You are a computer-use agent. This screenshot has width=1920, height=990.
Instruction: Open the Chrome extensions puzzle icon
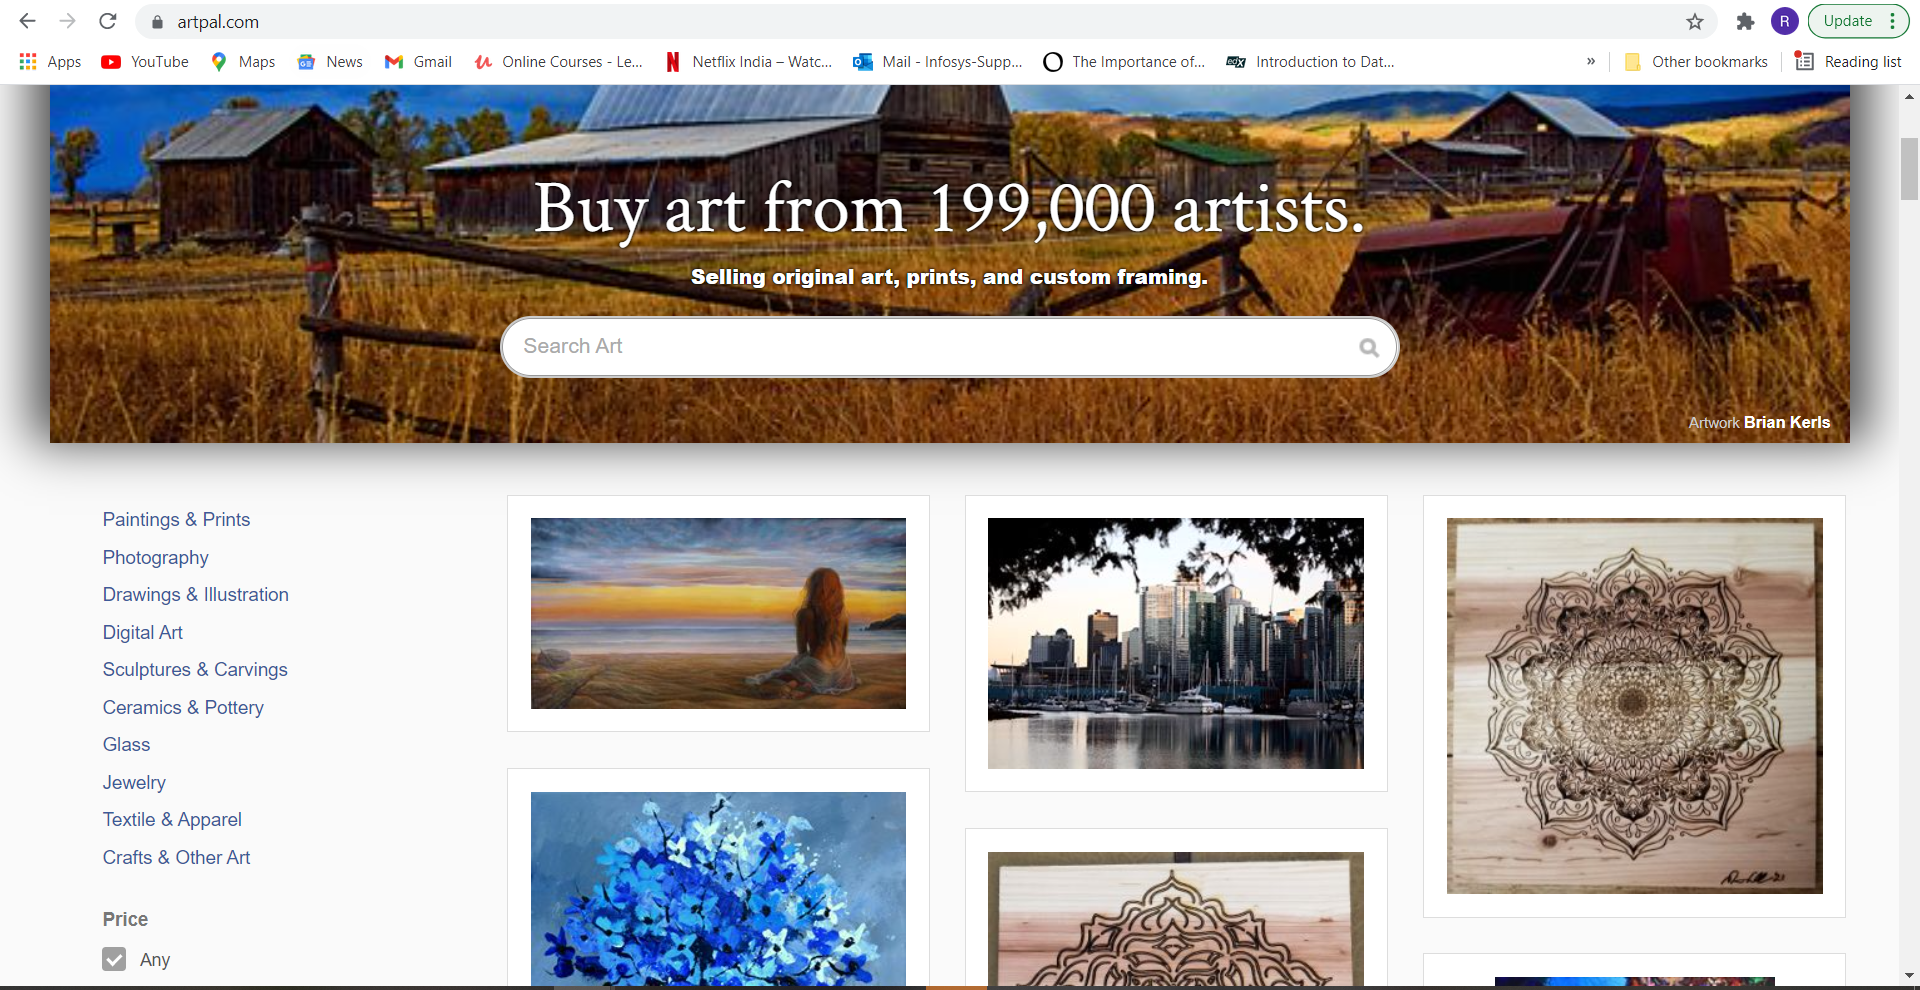click(x=1745, y=22)
